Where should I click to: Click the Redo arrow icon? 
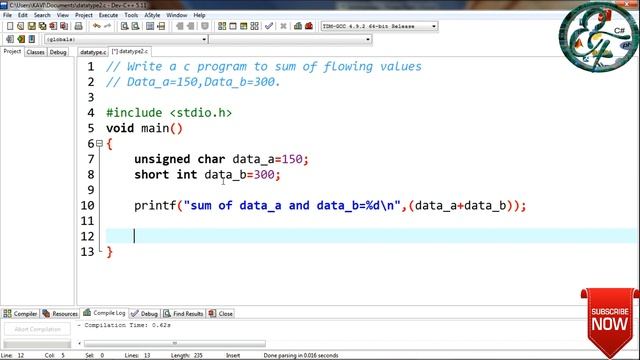[x=108, y=26]
